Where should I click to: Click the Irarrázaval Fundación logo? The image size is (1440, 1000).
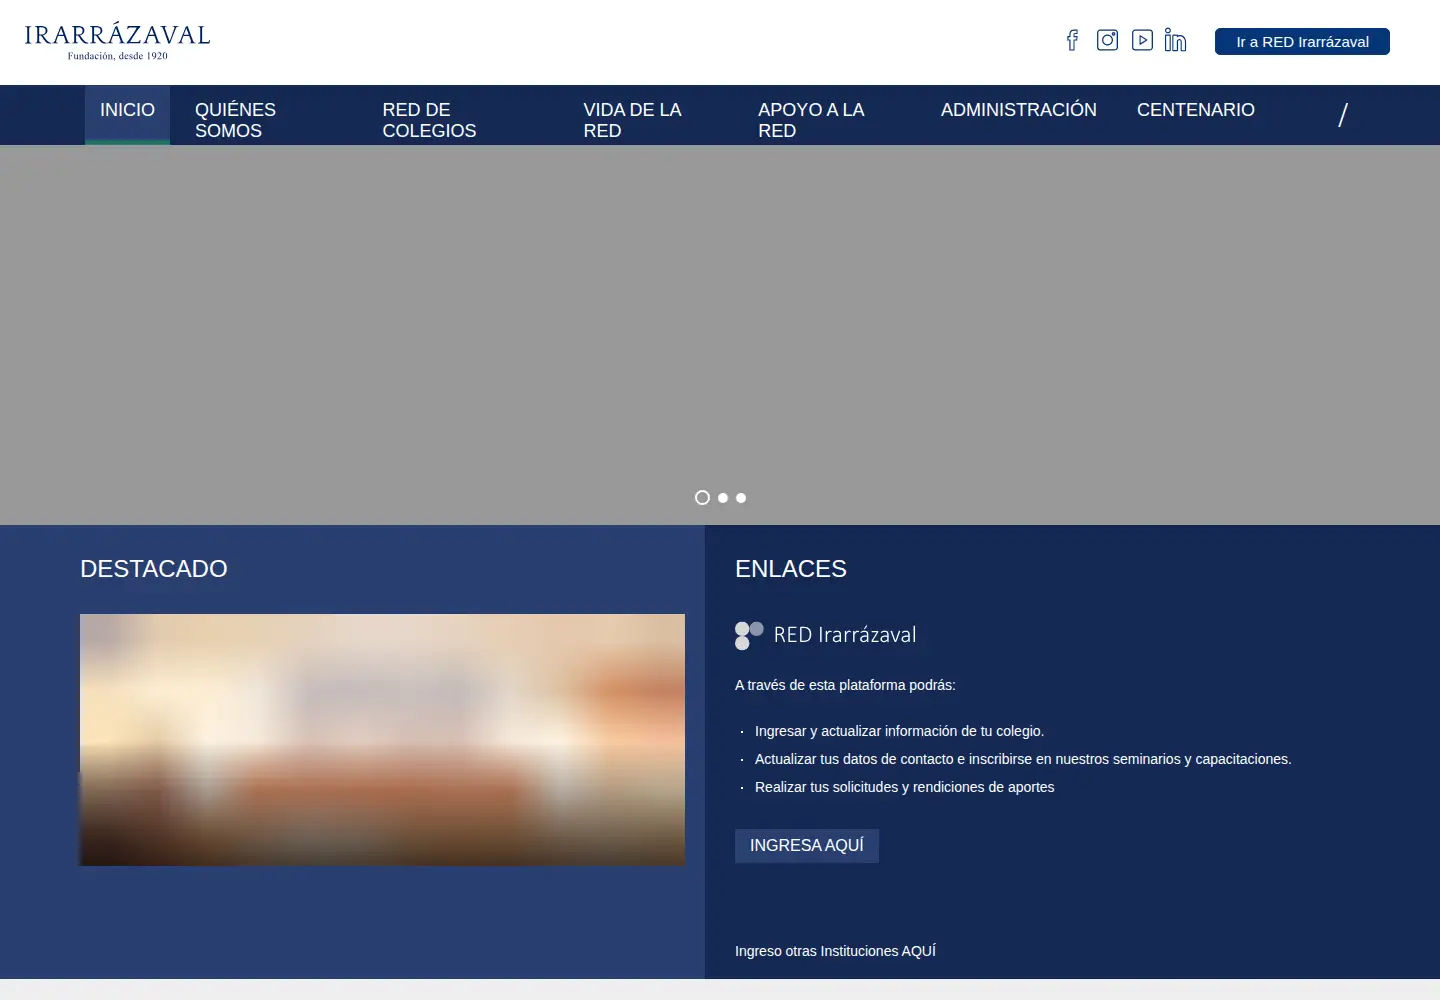pos(117,42)
